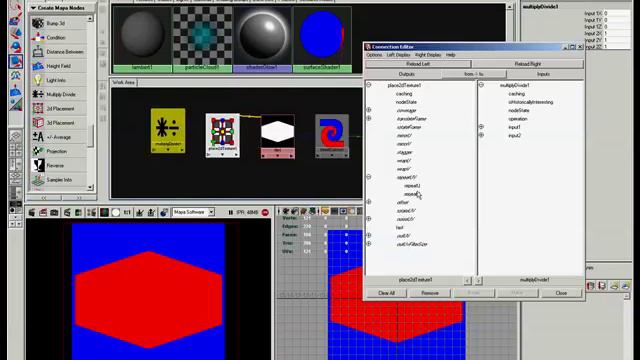
Task: Click the Reload Left button
Action: pos(418,64)
